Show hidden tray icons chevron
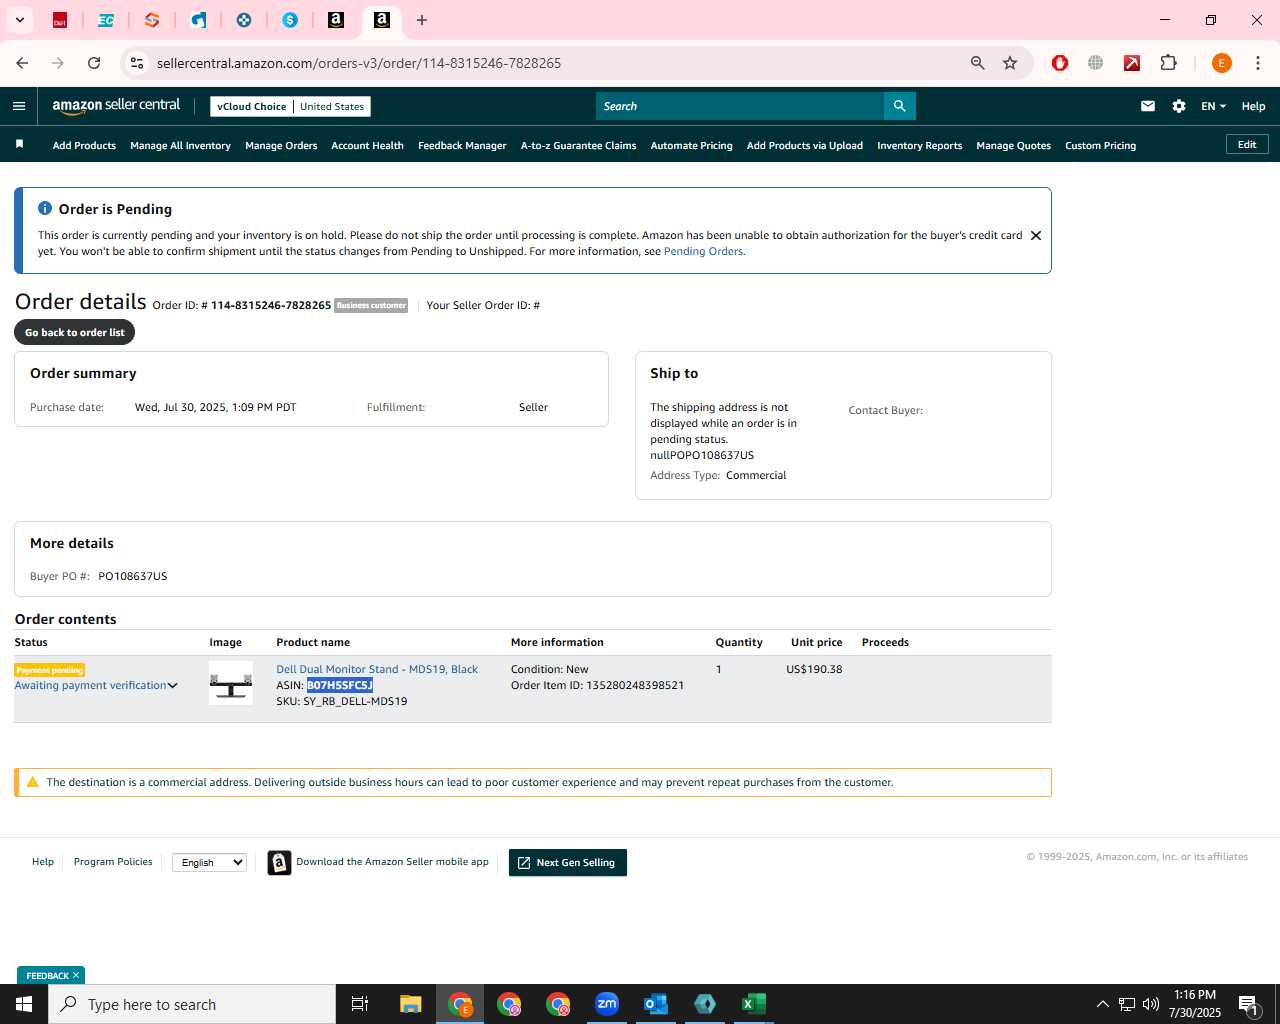The image size is (1280, 1024). (x=1102, y=1004)
